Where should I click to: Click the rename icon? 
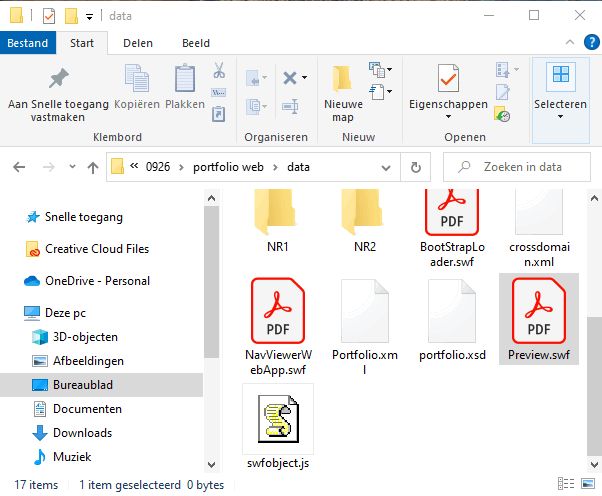pos(290,106)
